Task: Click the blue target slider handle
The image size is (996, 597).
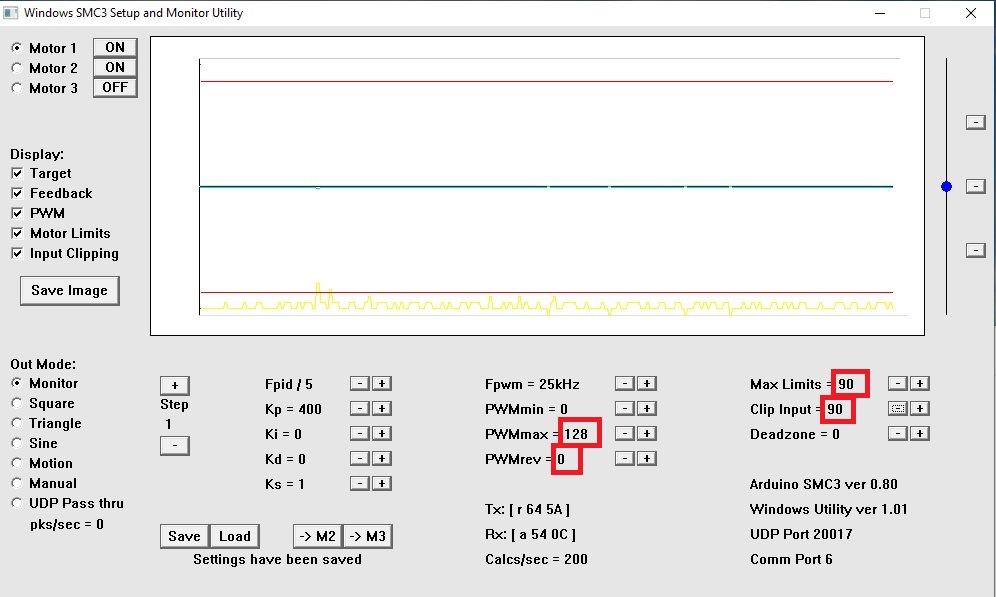Action: 946,186
